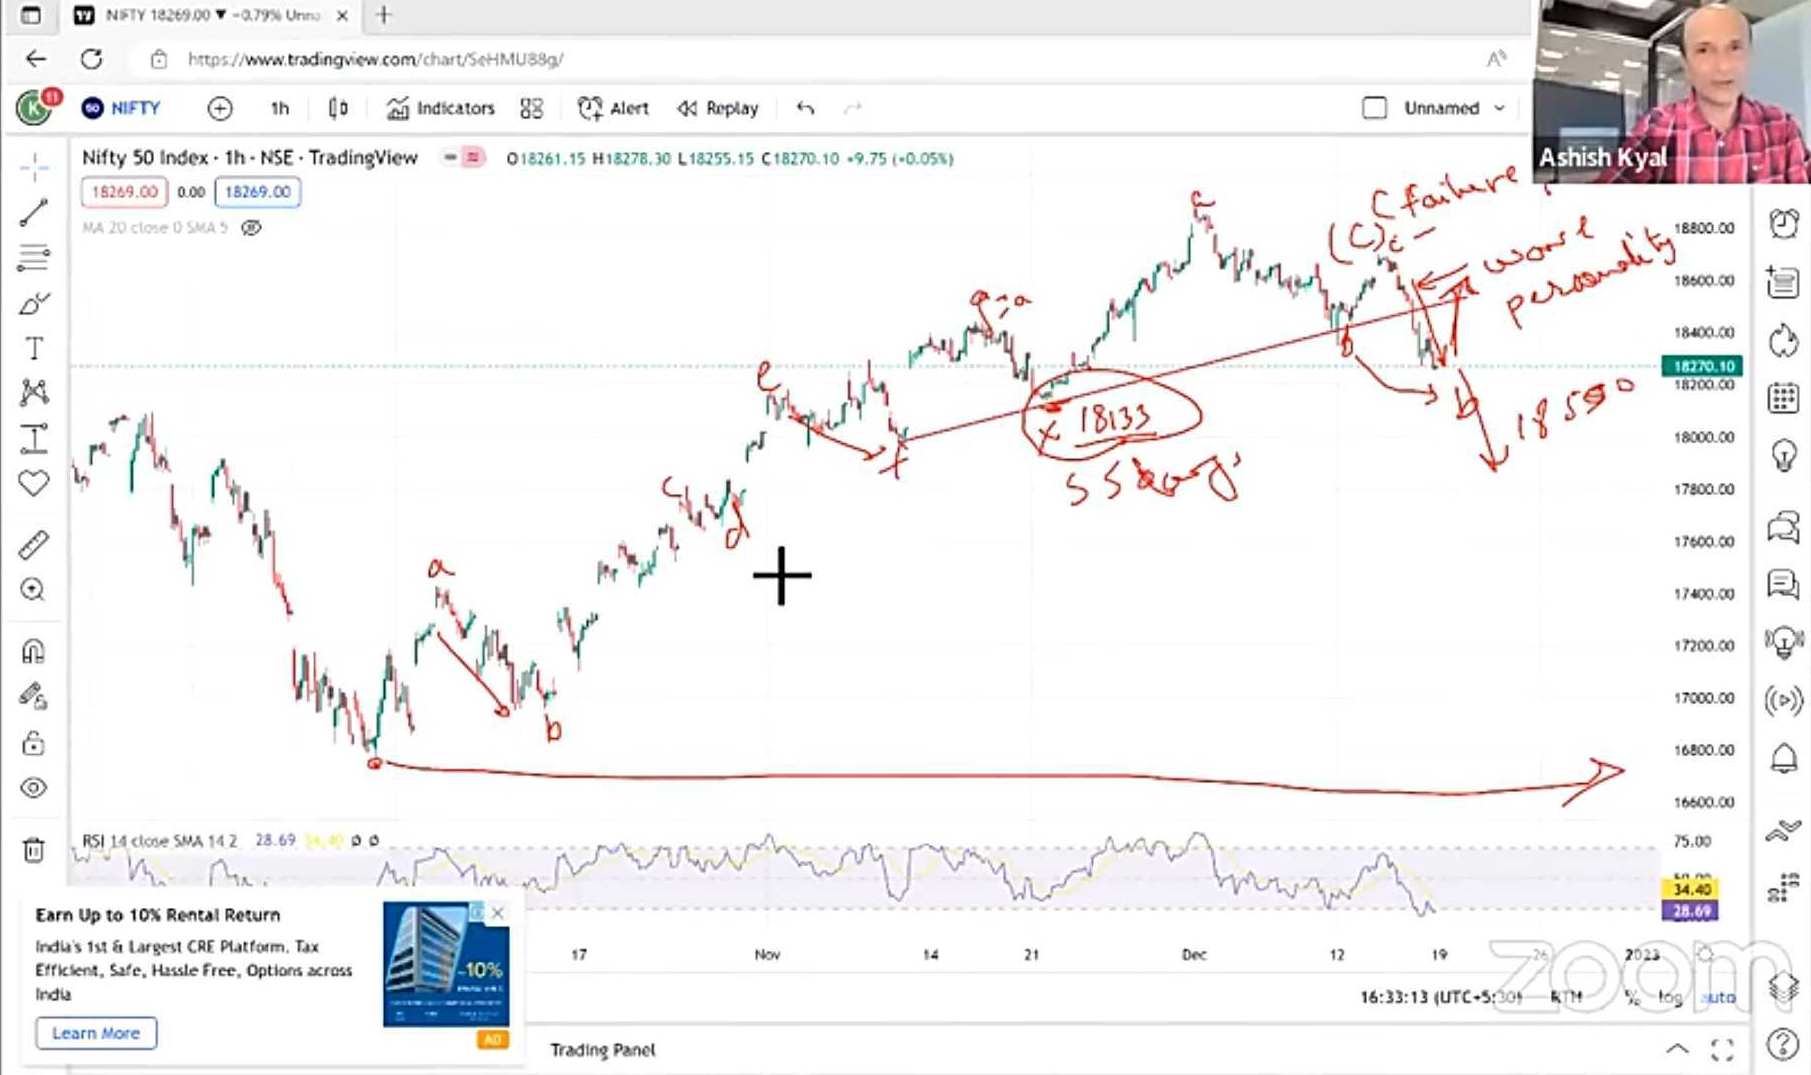The image size is (1811, 1075).
Task: Select the crosshair cursor tool
Action: pyautogui.click(x=34, y=167)
